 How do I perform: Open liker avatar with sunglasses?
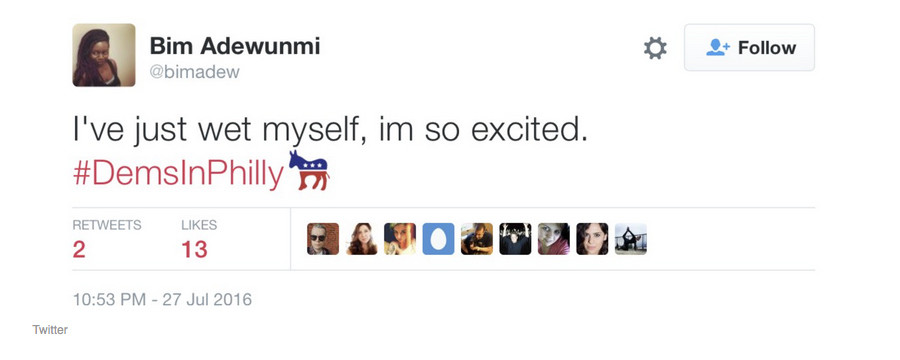tap(323, 239)
